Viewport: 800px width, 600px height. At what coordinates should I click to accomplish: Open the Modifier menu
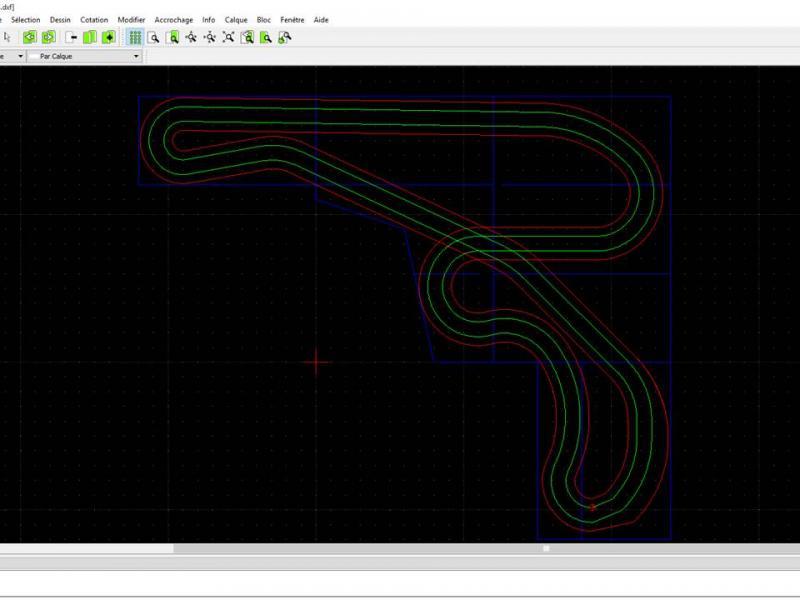click(x=131, y=20)
